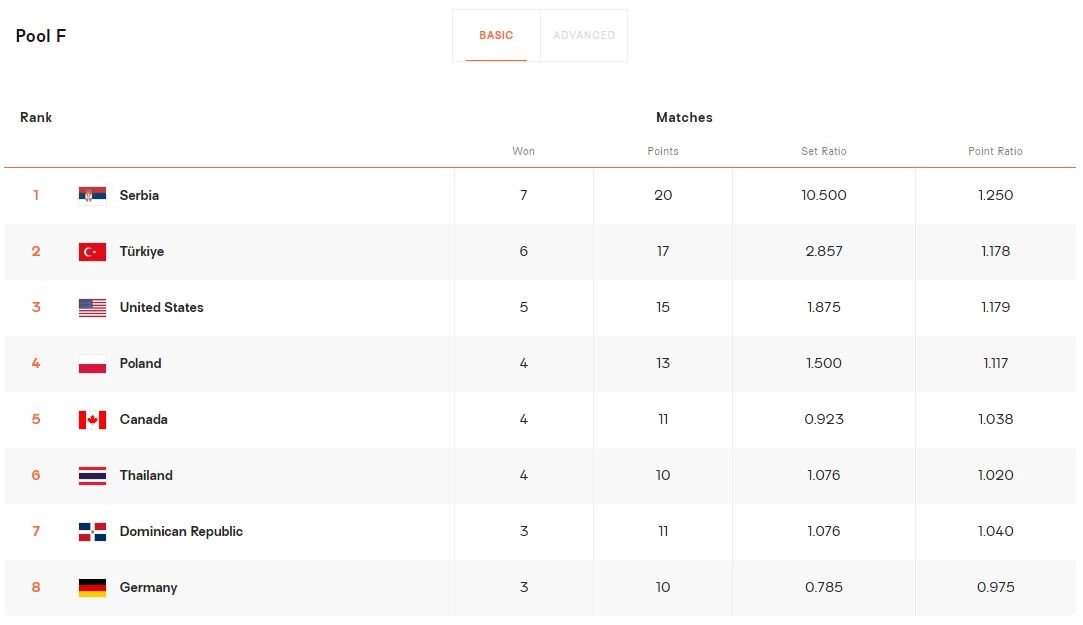Viewport: 1083px width, 625px height.
Task: Click the Germany flag icon
Action: [x=92, y=588]
